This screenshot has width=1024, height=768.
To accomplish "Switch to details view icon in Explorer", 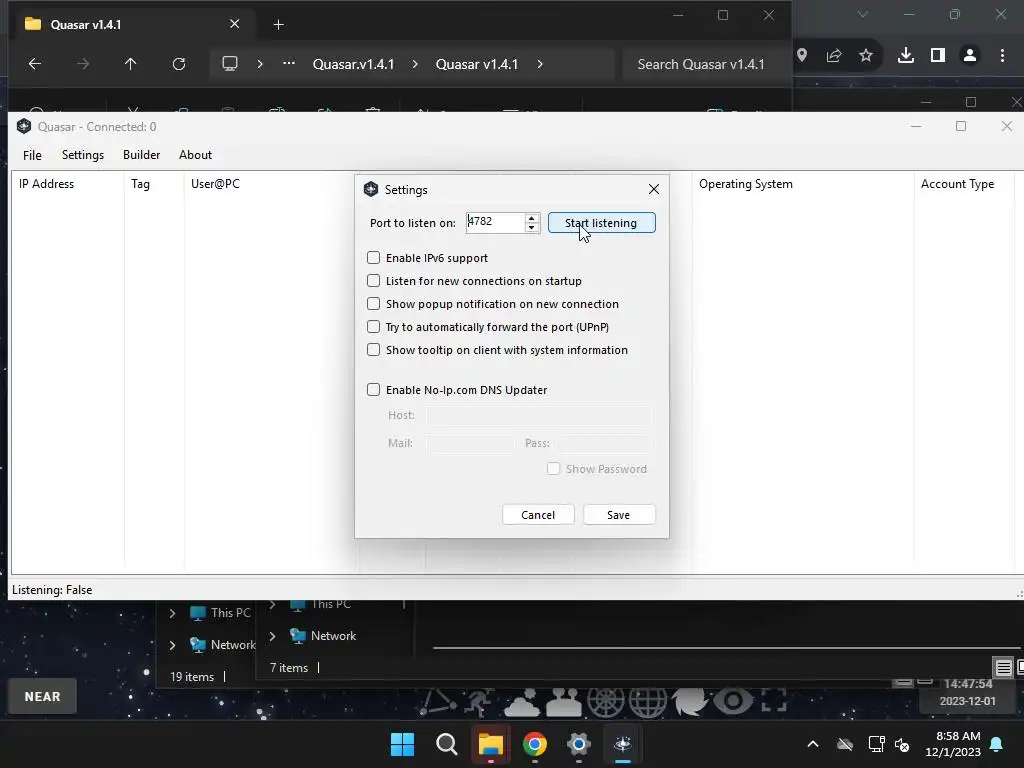I will click(1004, 667).
